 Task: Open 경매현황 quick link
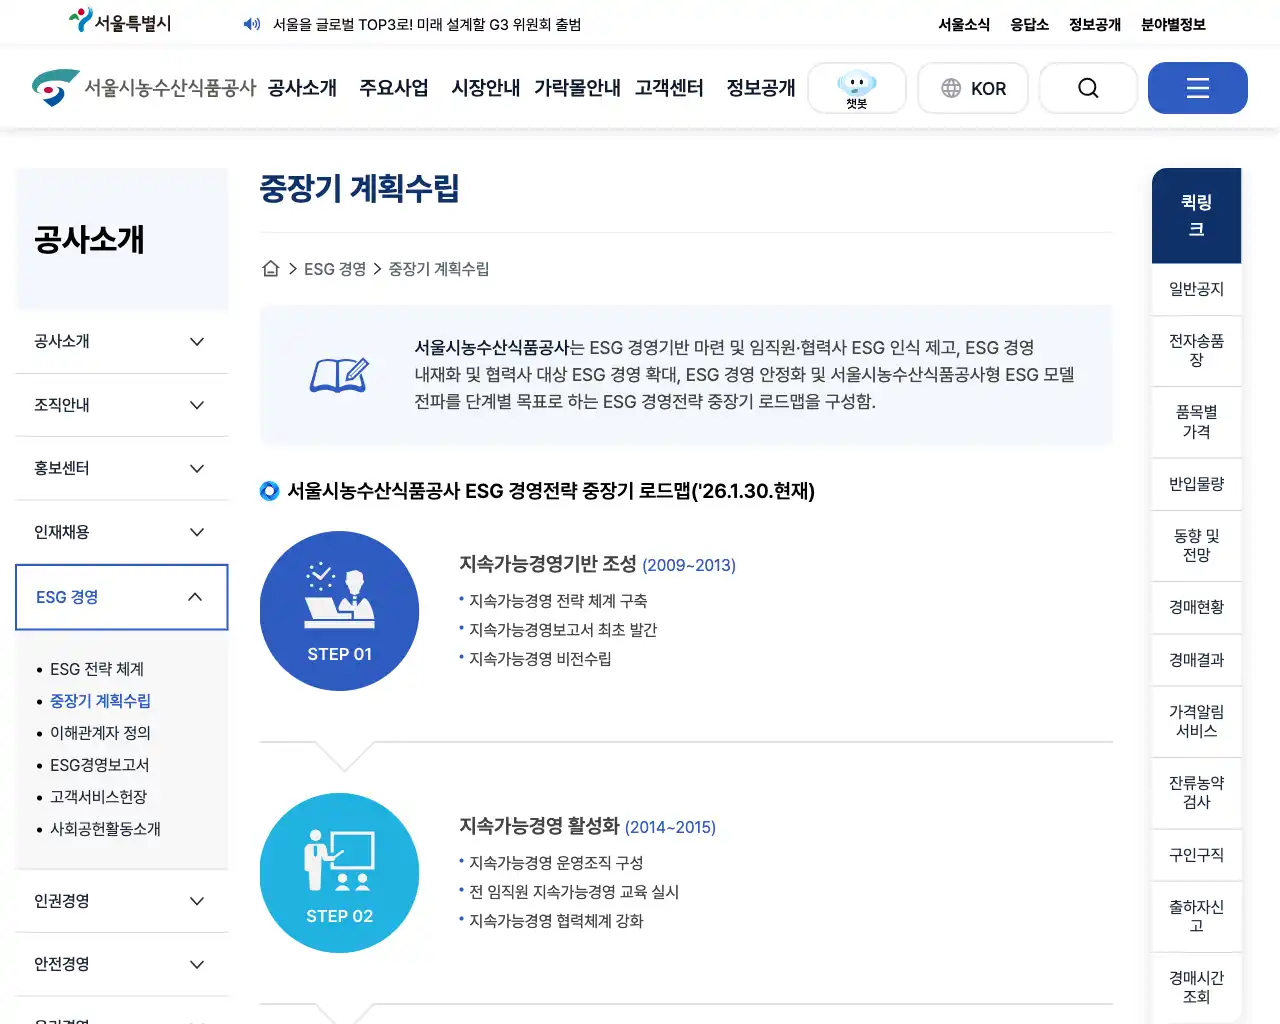click(1196, 607)
